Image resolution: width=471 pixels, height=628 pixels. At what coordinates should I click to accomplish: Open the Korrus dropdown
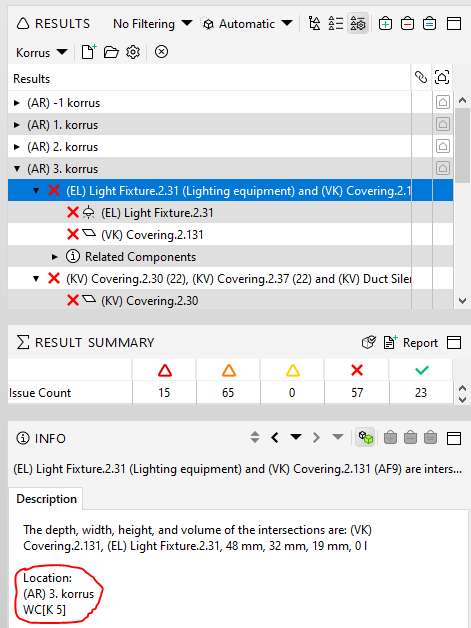click(x=41, y=52)
